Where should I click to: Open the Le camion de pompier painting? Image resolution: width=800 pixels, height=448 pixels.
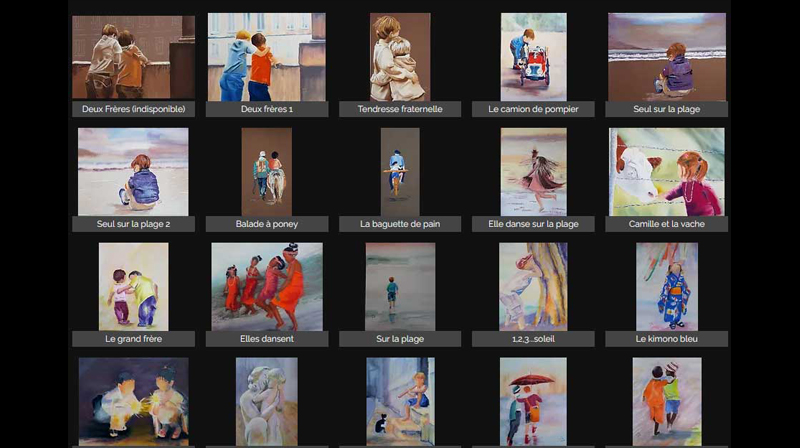[533, 57]
